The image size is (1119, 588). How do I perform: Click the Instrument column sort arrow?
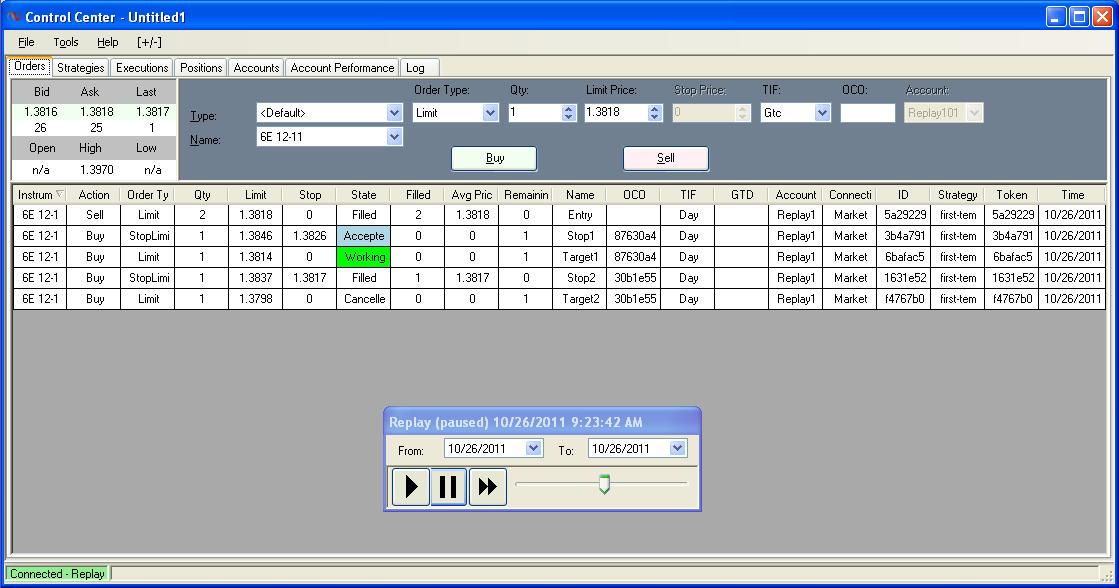point(59,195)
